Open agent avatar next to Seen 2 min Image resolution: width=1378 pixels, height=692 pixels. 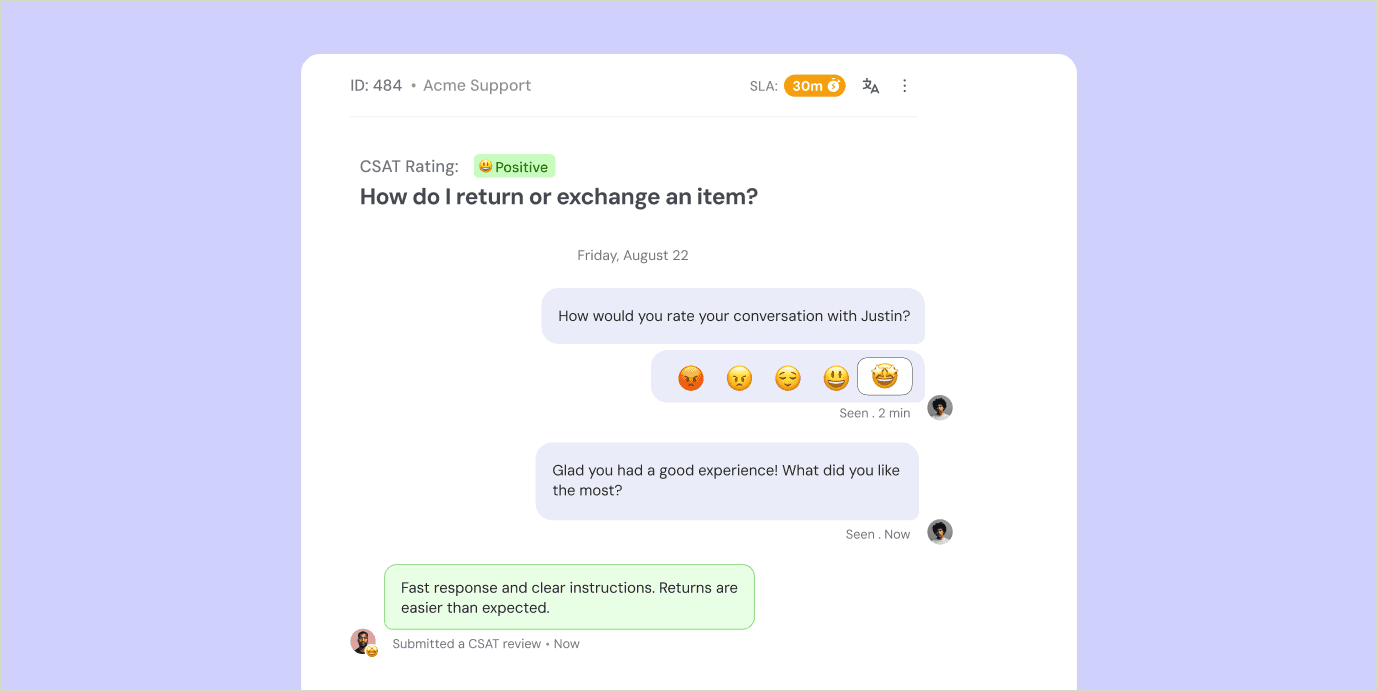[x=940, y=408]
